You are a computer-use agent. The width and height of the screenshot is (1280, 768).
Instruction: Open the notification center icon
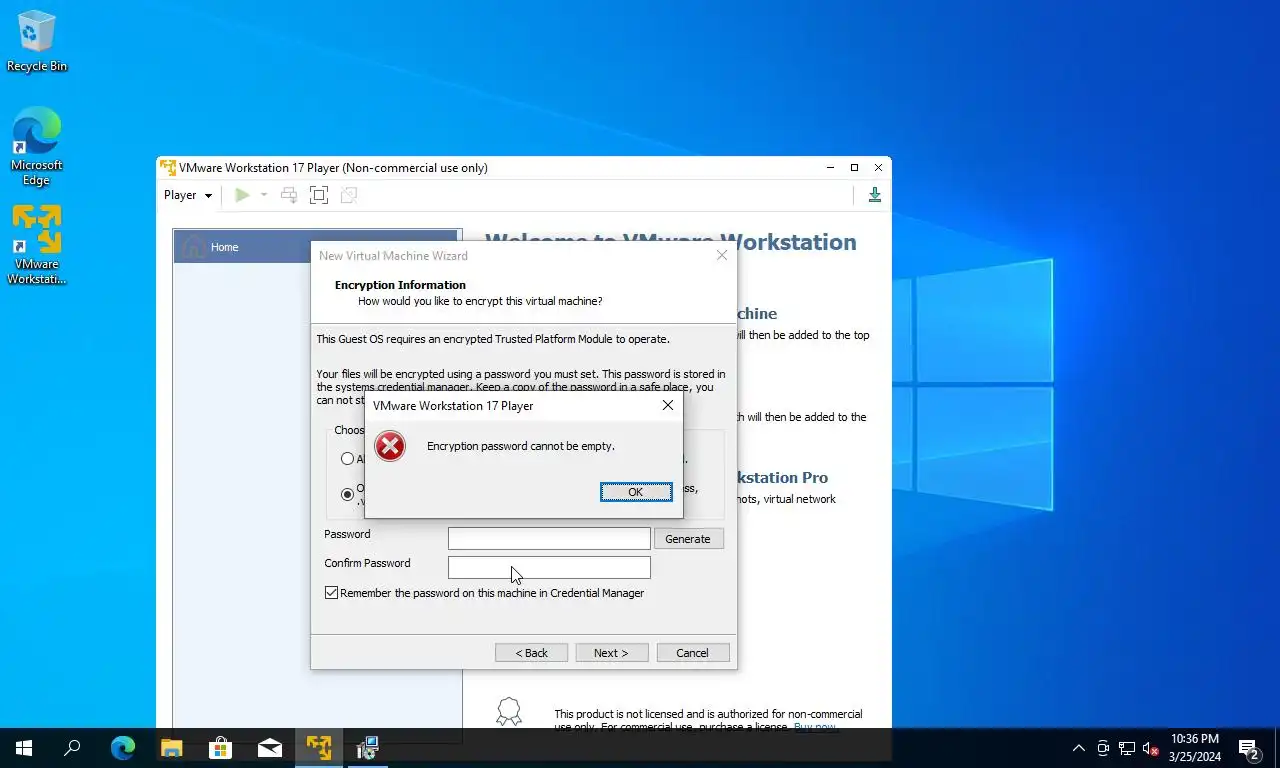click(x=1249, y=748)
